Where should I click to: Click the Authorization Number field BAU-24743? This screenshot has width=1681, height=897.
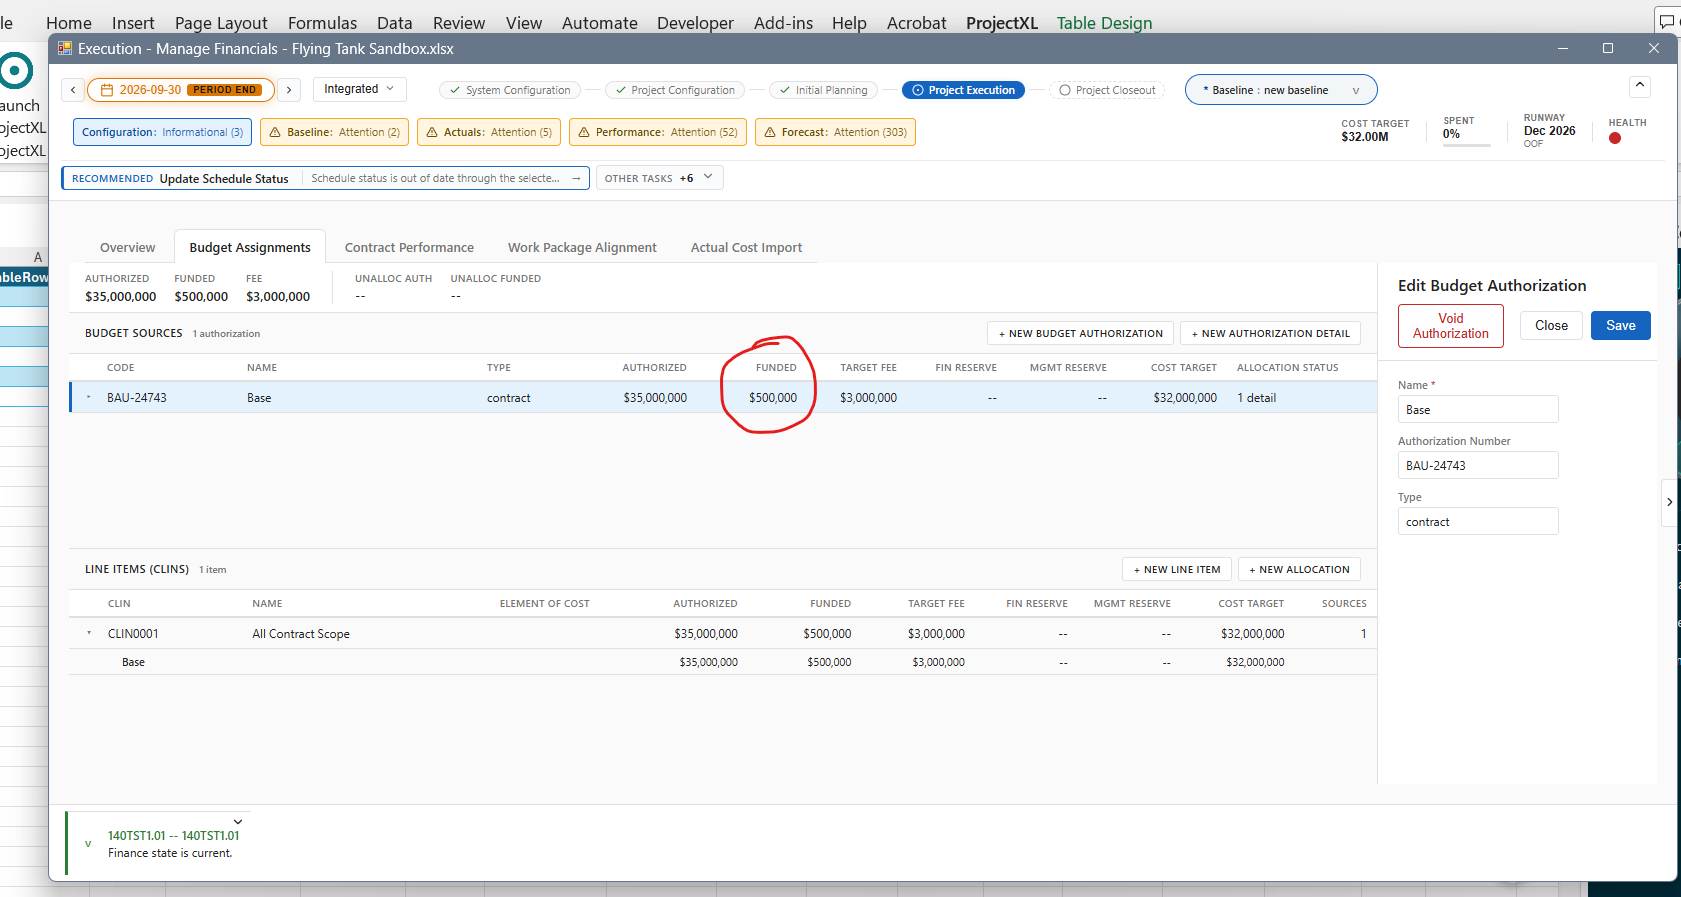(1478, 465)
